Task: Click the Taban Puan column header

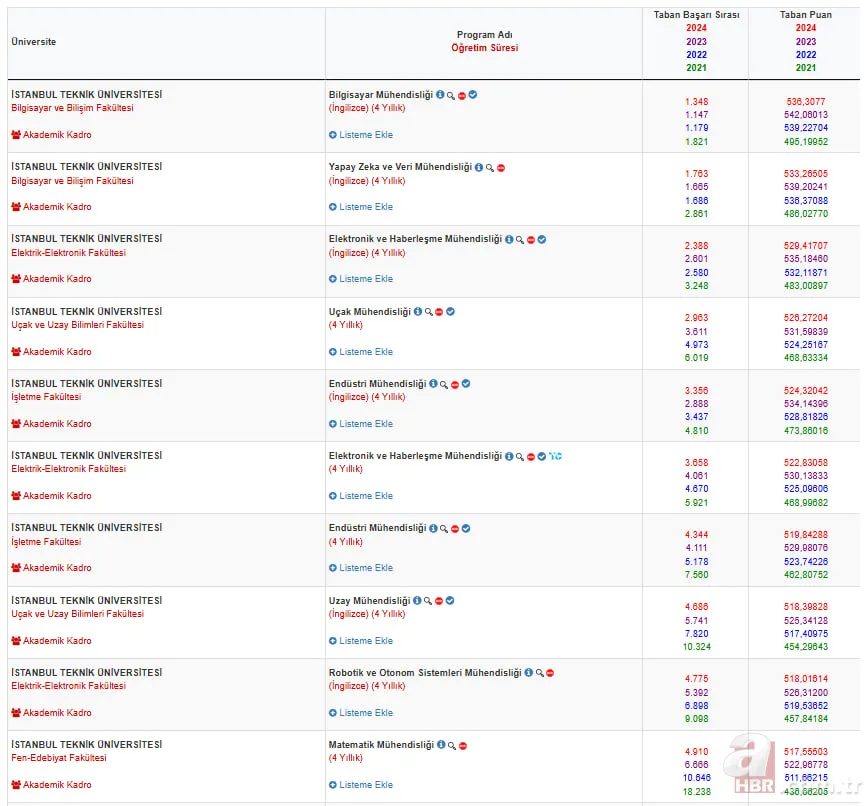Action: pyautogui.click(x=805, y=15)
